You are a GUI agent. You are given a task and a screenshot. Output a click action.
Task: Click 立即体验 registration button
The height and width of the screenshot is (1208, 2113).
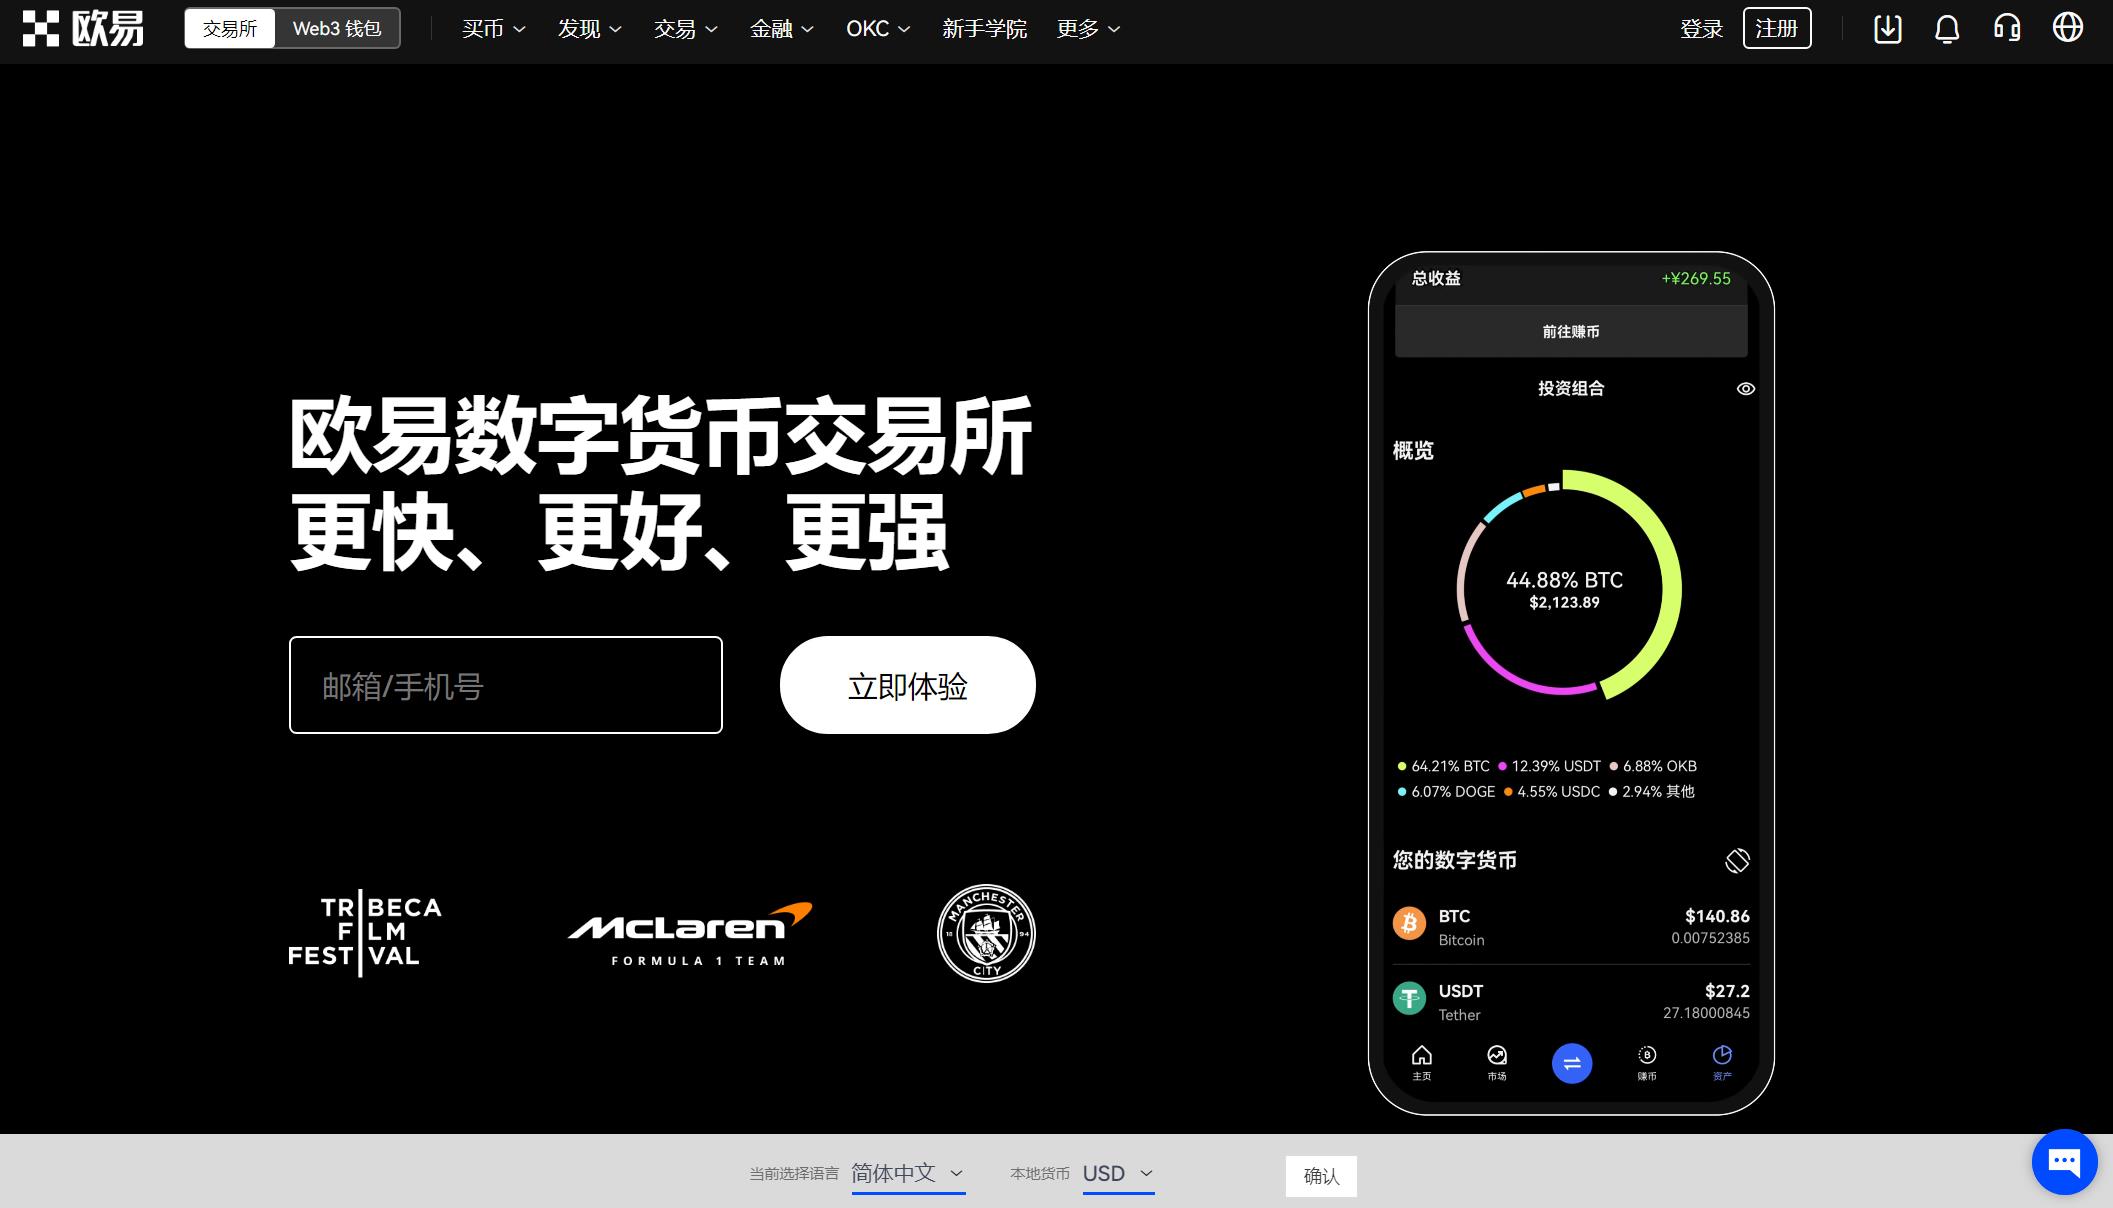pyautogui.click(x=907, y=685)
